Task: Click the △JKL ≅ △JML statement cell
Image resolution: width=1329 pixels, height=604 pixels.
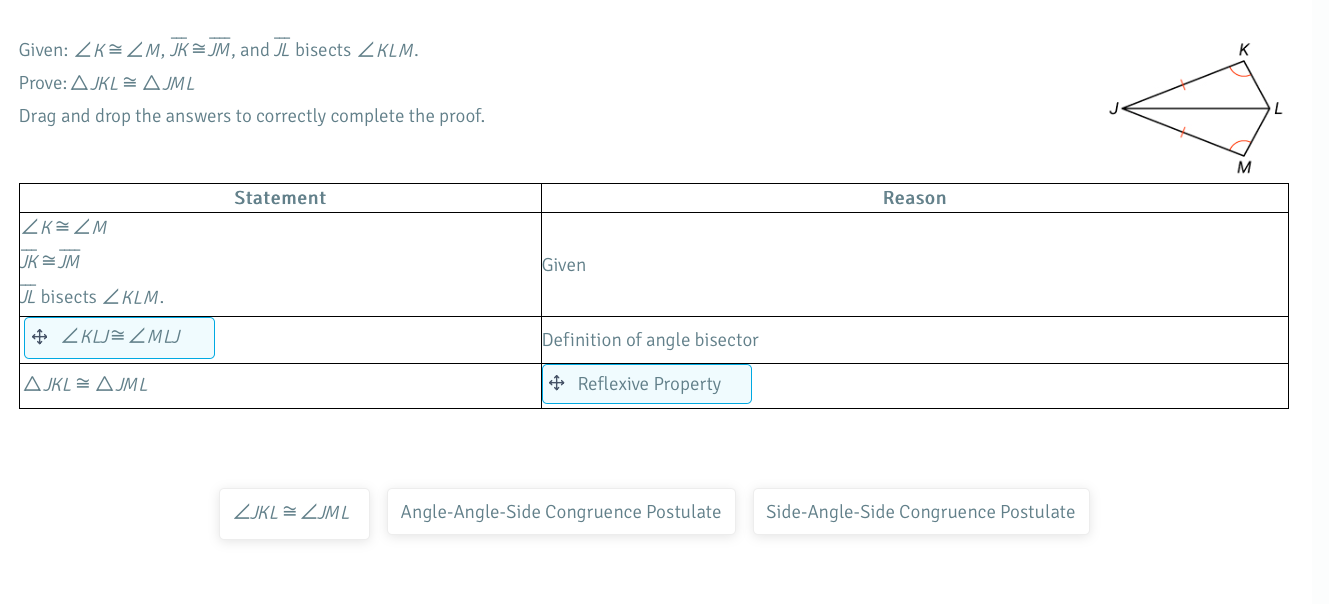Action: coord(85,383)
